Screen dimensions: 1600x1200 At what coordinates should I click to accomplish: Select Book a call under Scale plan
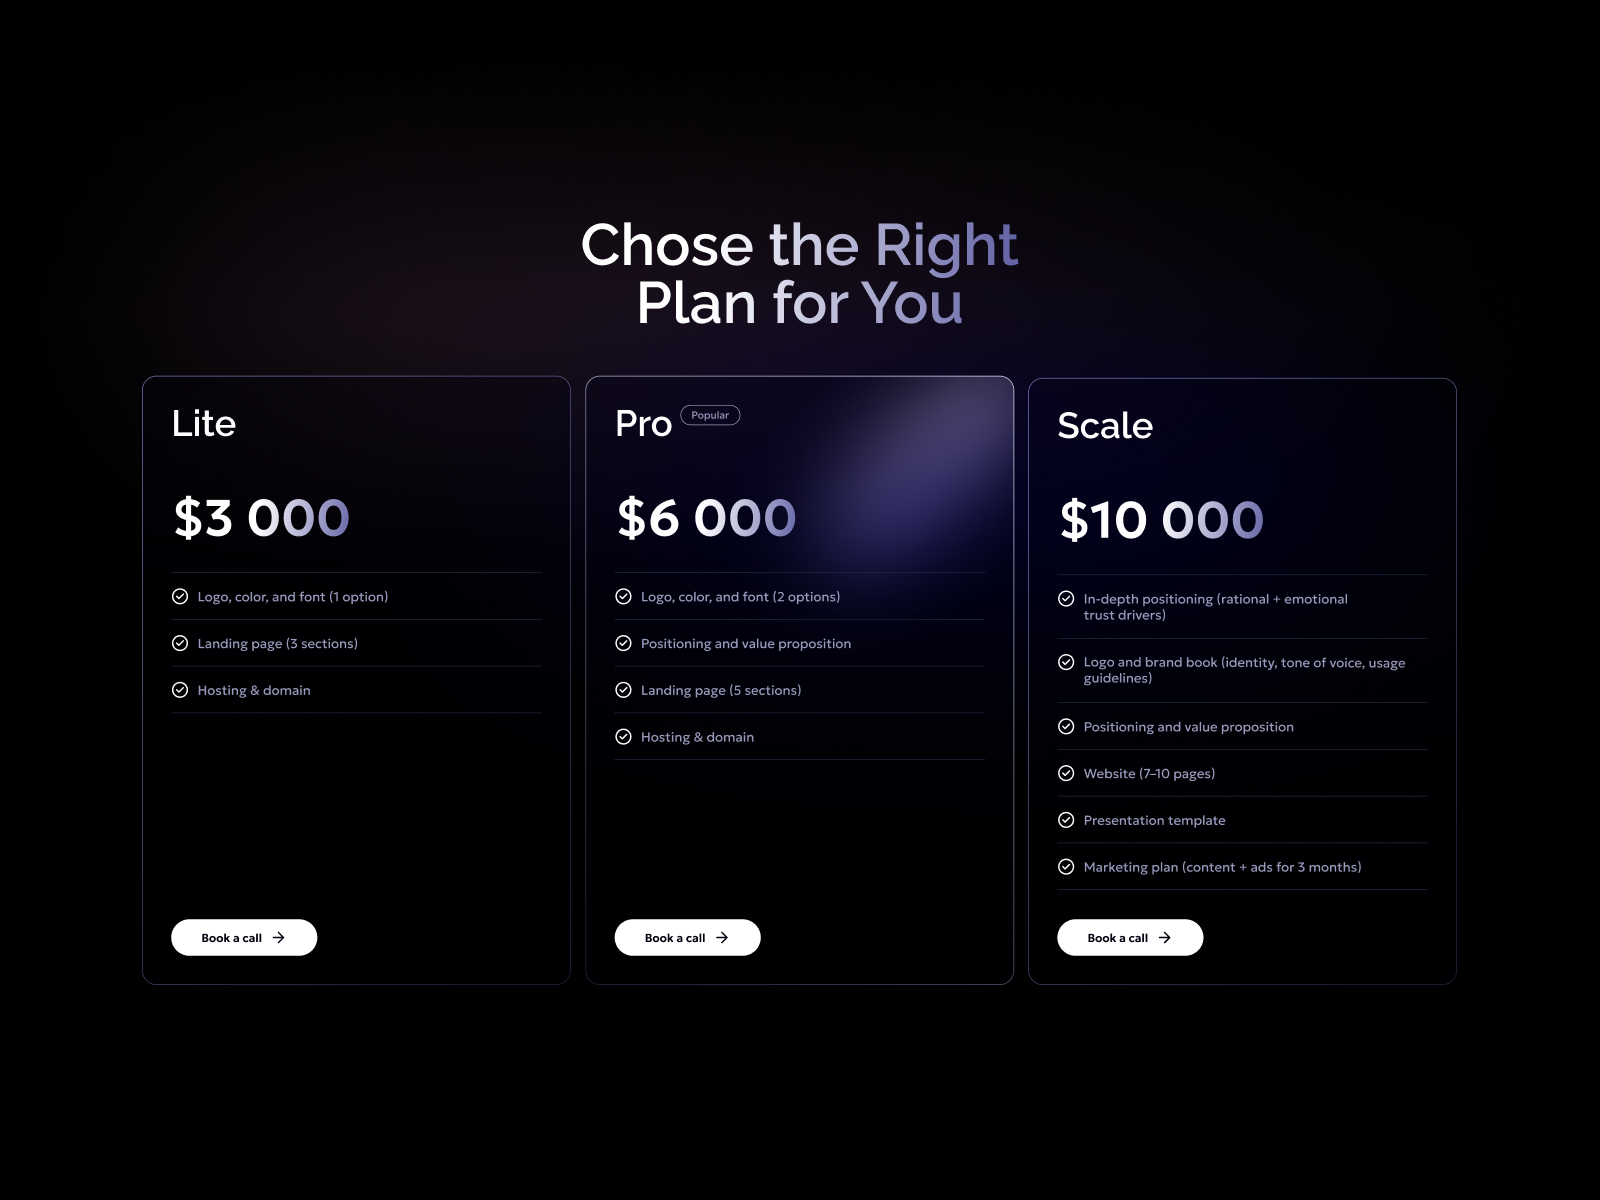(x=1130, y=938)
